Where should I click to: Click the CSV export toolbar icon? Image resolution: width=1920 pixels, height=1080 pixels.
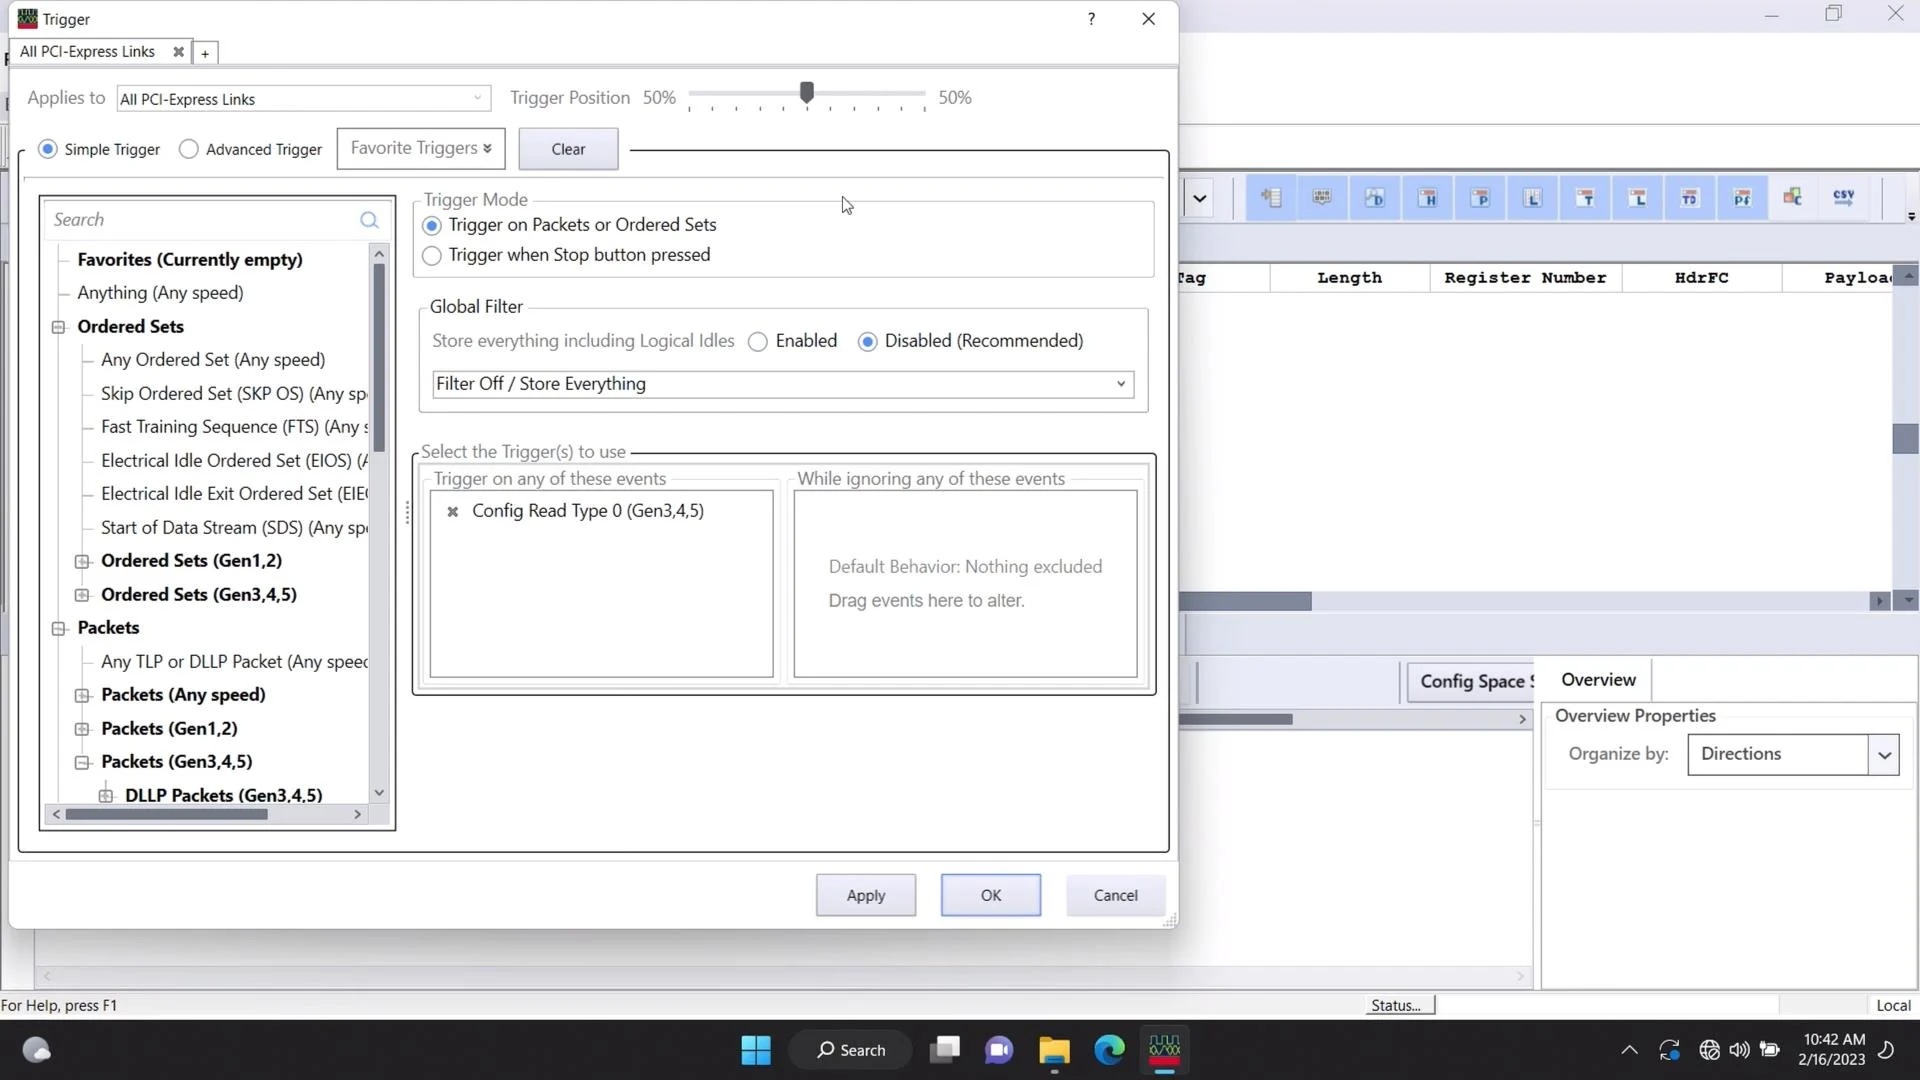pos(1843,198)
